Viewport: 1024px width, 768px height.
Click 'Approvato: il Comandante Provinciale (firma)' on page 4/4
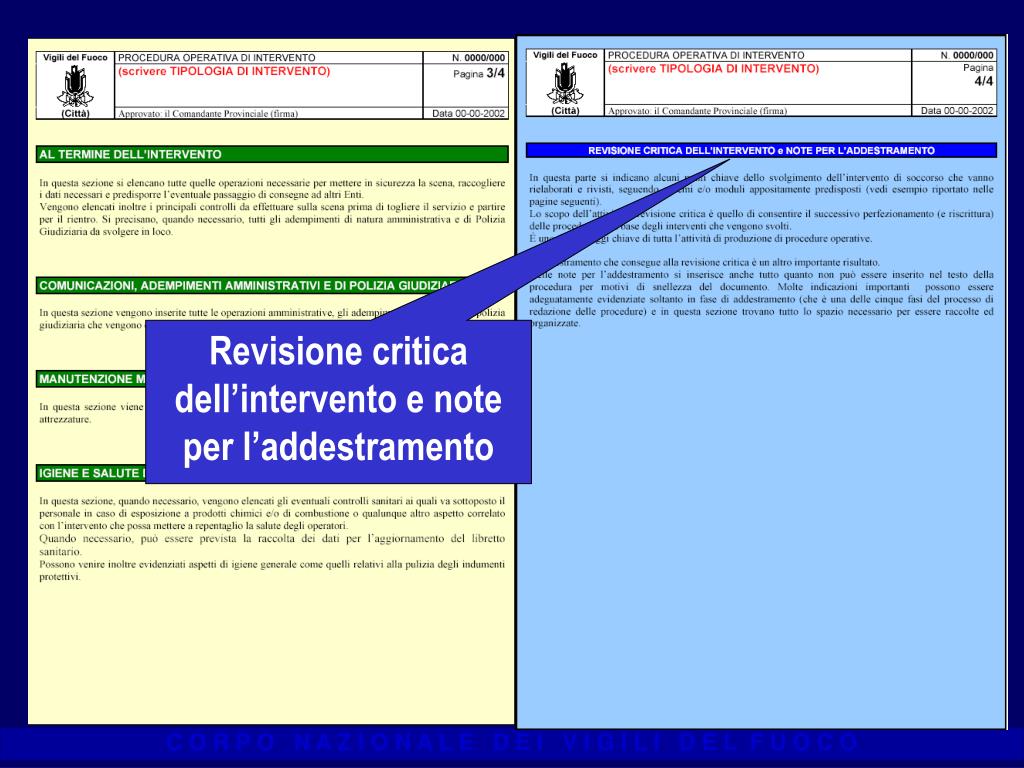point(697,110)
